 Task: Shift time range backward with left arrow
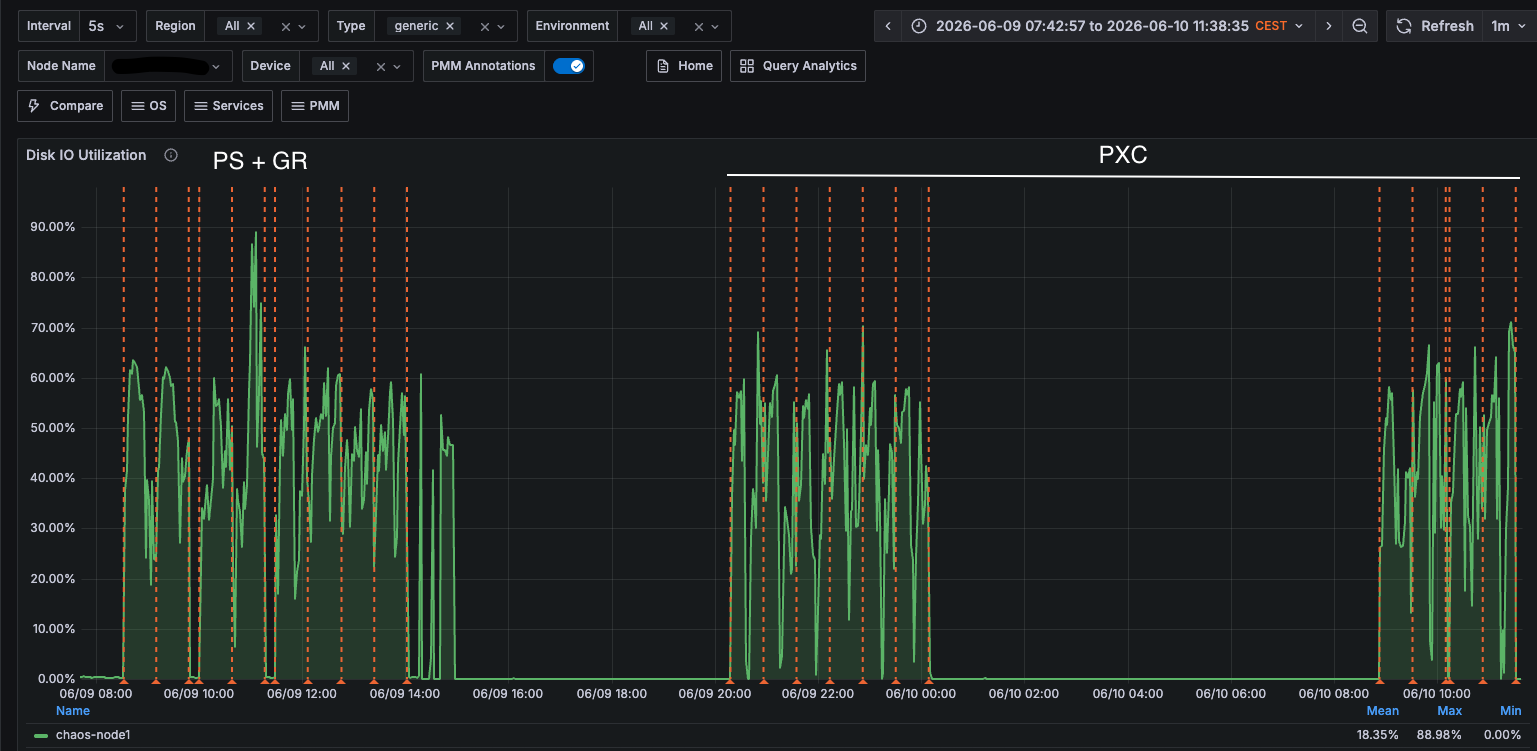click(x=888, y=26)
